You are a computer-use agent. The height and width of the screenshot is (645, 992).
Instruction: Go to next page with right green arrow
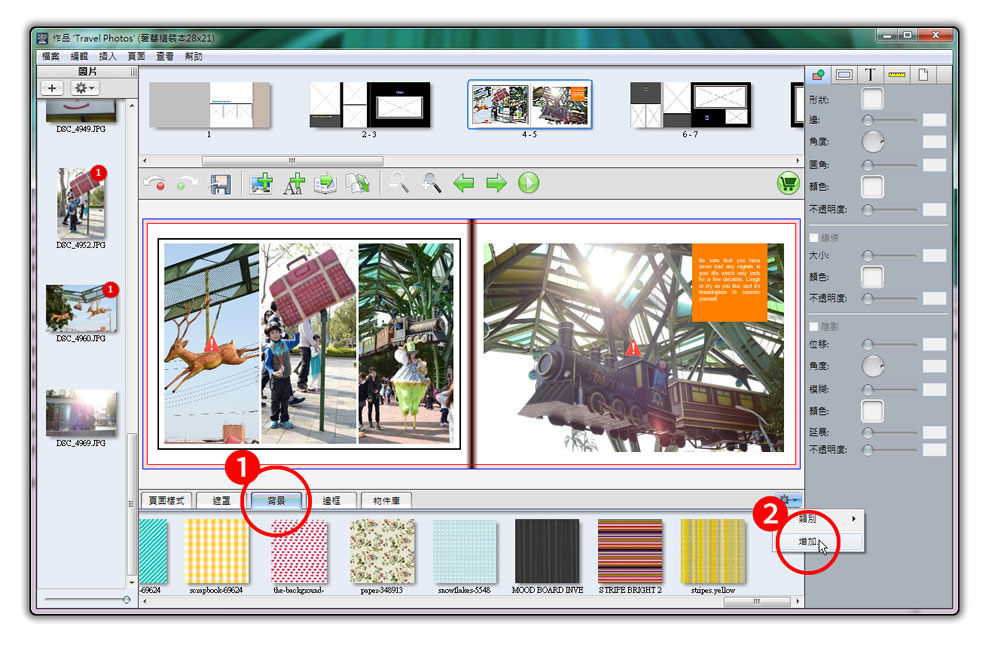(x=496, y=183)
